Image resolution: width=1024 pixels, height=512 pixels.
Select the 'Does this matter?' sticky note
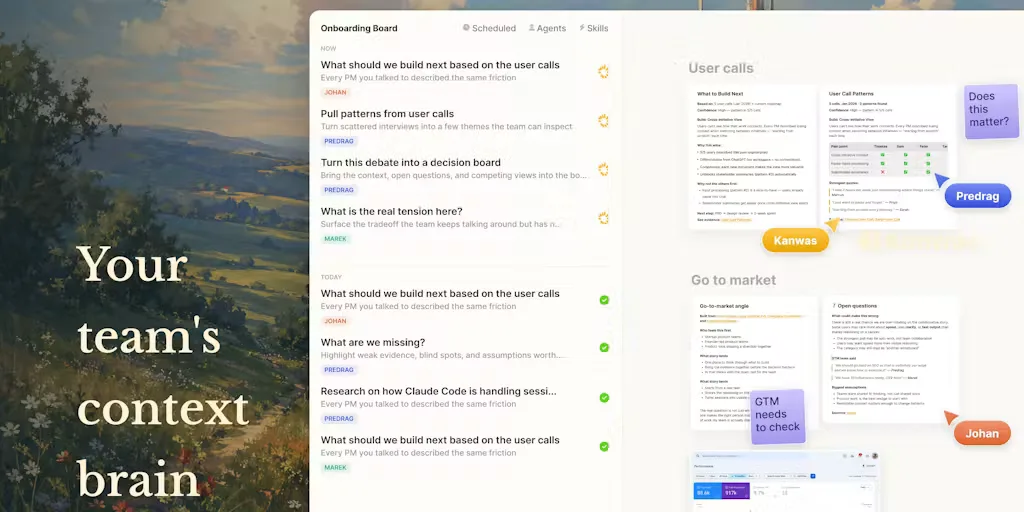coord(991,111)
